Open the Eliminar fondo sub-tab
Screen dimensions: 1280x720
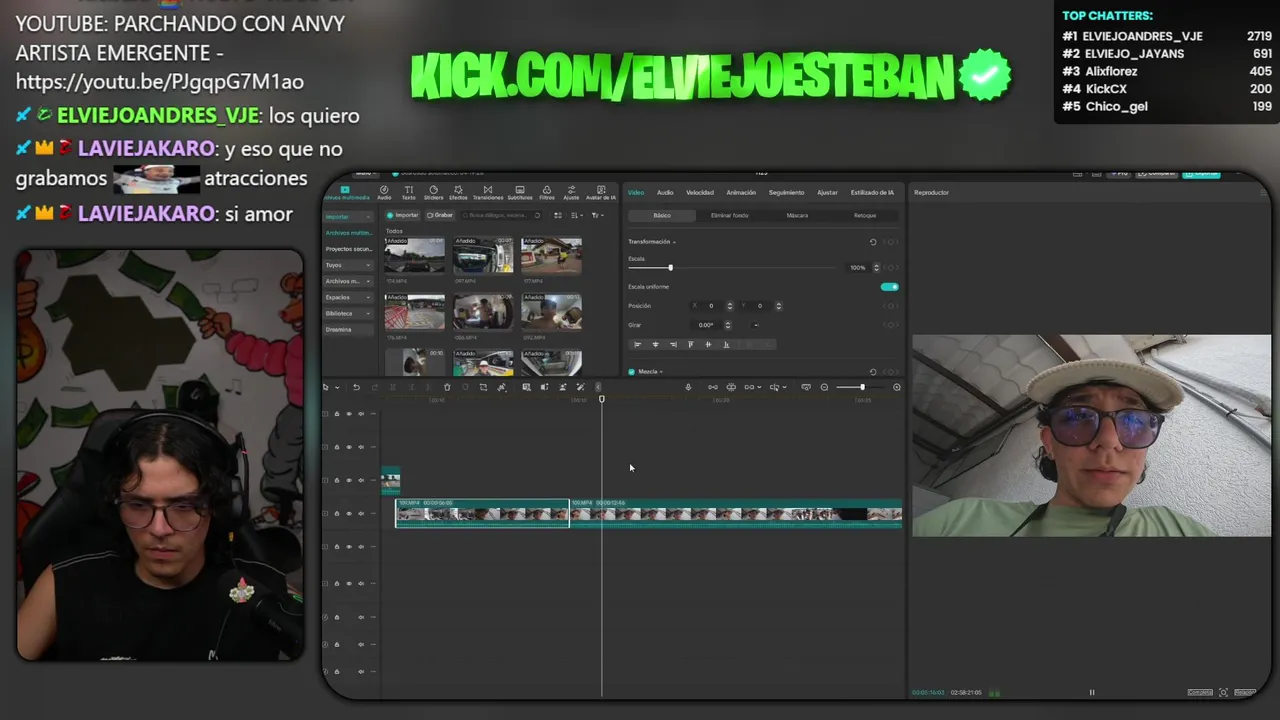coord(729,215)
